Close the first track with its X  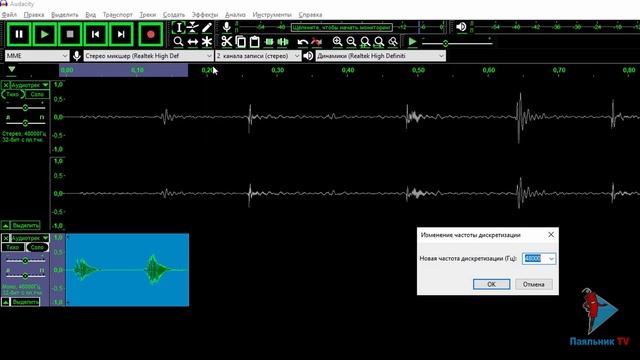6,85
